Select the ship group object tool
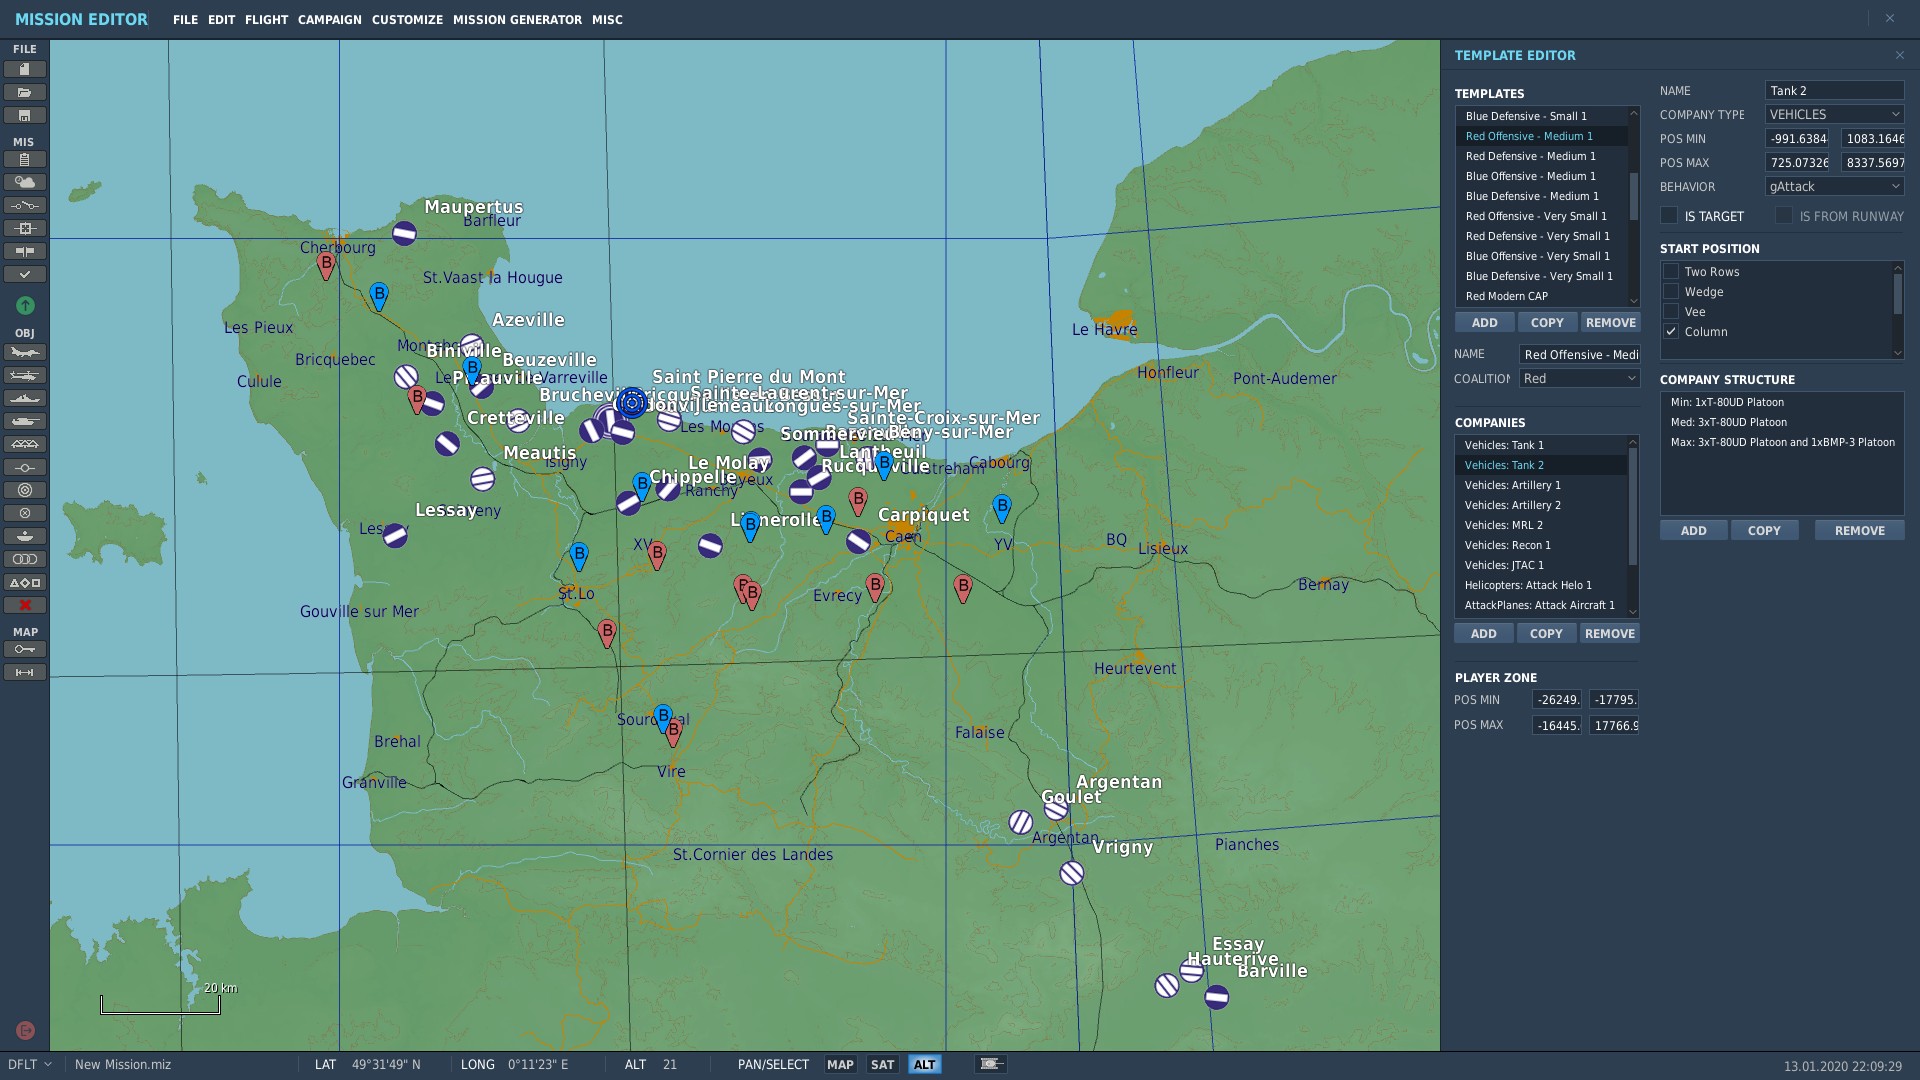 click(x=25, y=398)
